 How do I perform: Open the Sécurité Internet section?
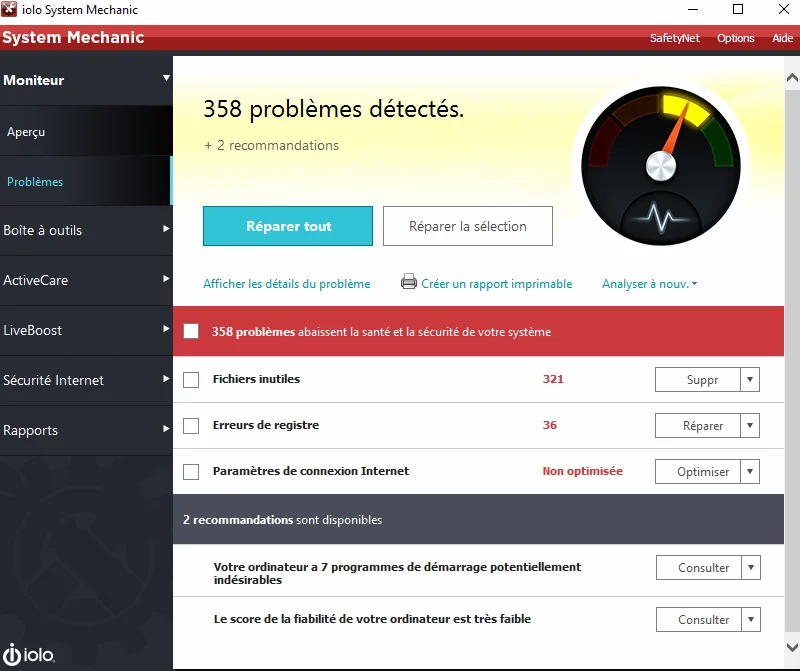(86, 380)
